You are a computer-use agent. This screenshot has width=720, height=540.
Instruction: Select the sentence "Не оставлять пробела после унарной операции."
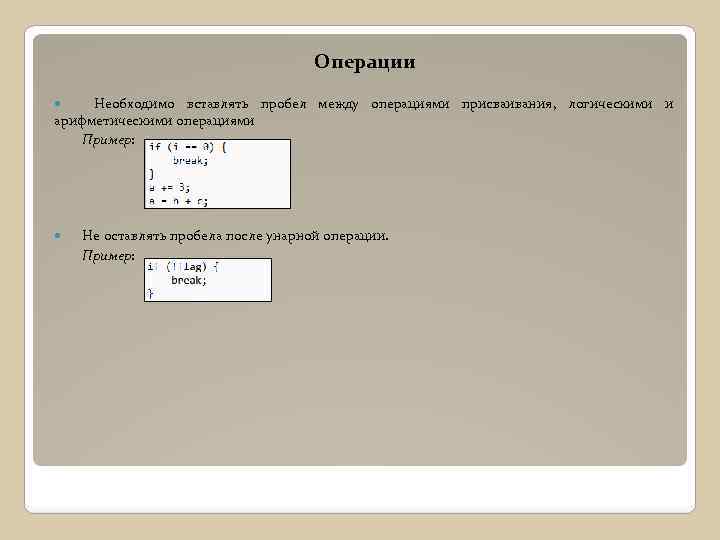click(235, 236)
